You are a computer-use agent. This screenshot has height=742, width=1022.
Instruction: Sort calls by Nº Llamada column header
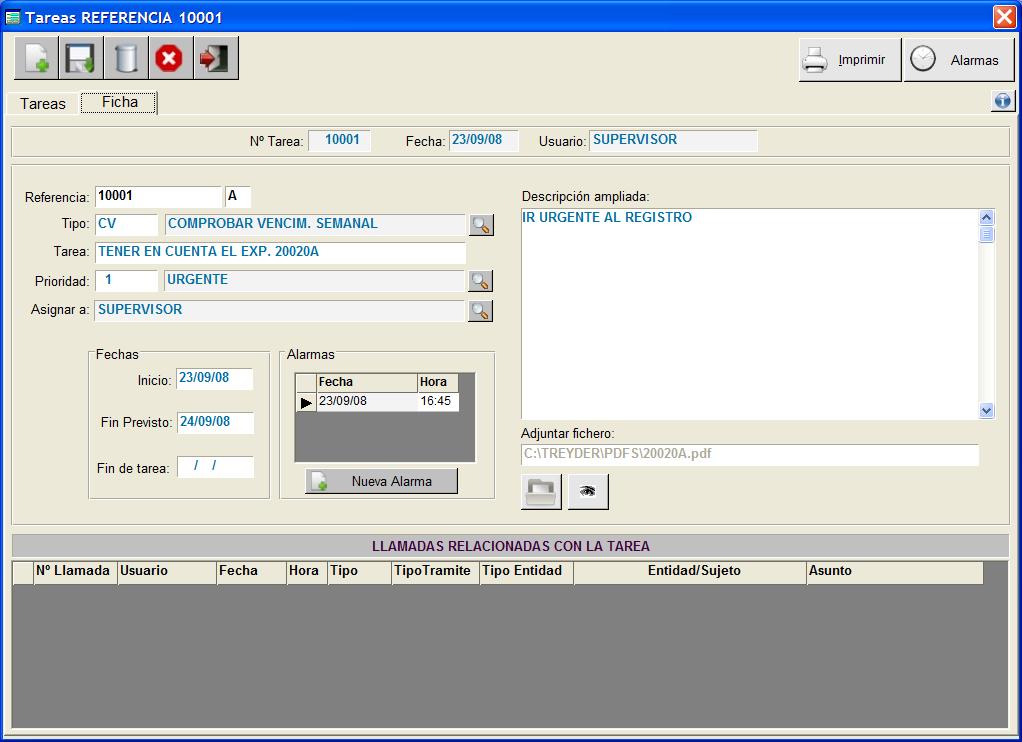(75, 572)
